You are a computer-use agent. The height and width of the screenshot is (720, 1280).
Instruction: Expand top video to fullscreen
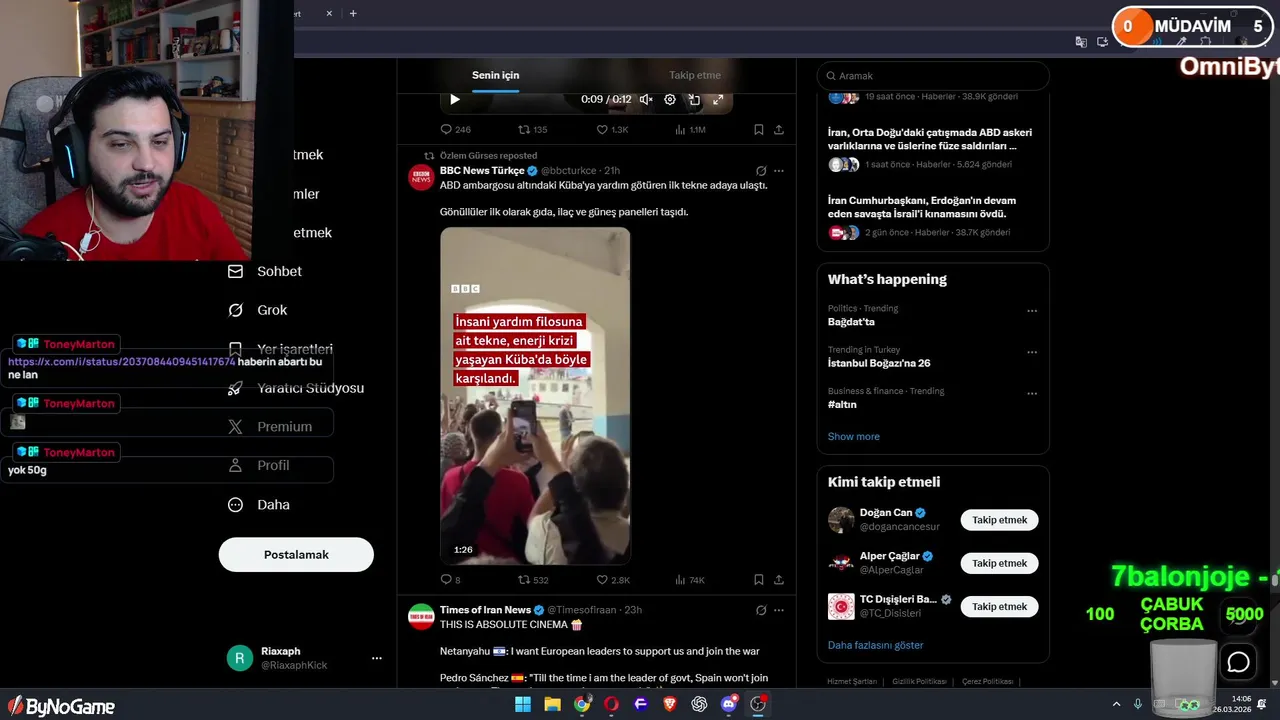(x=718, y=99)
